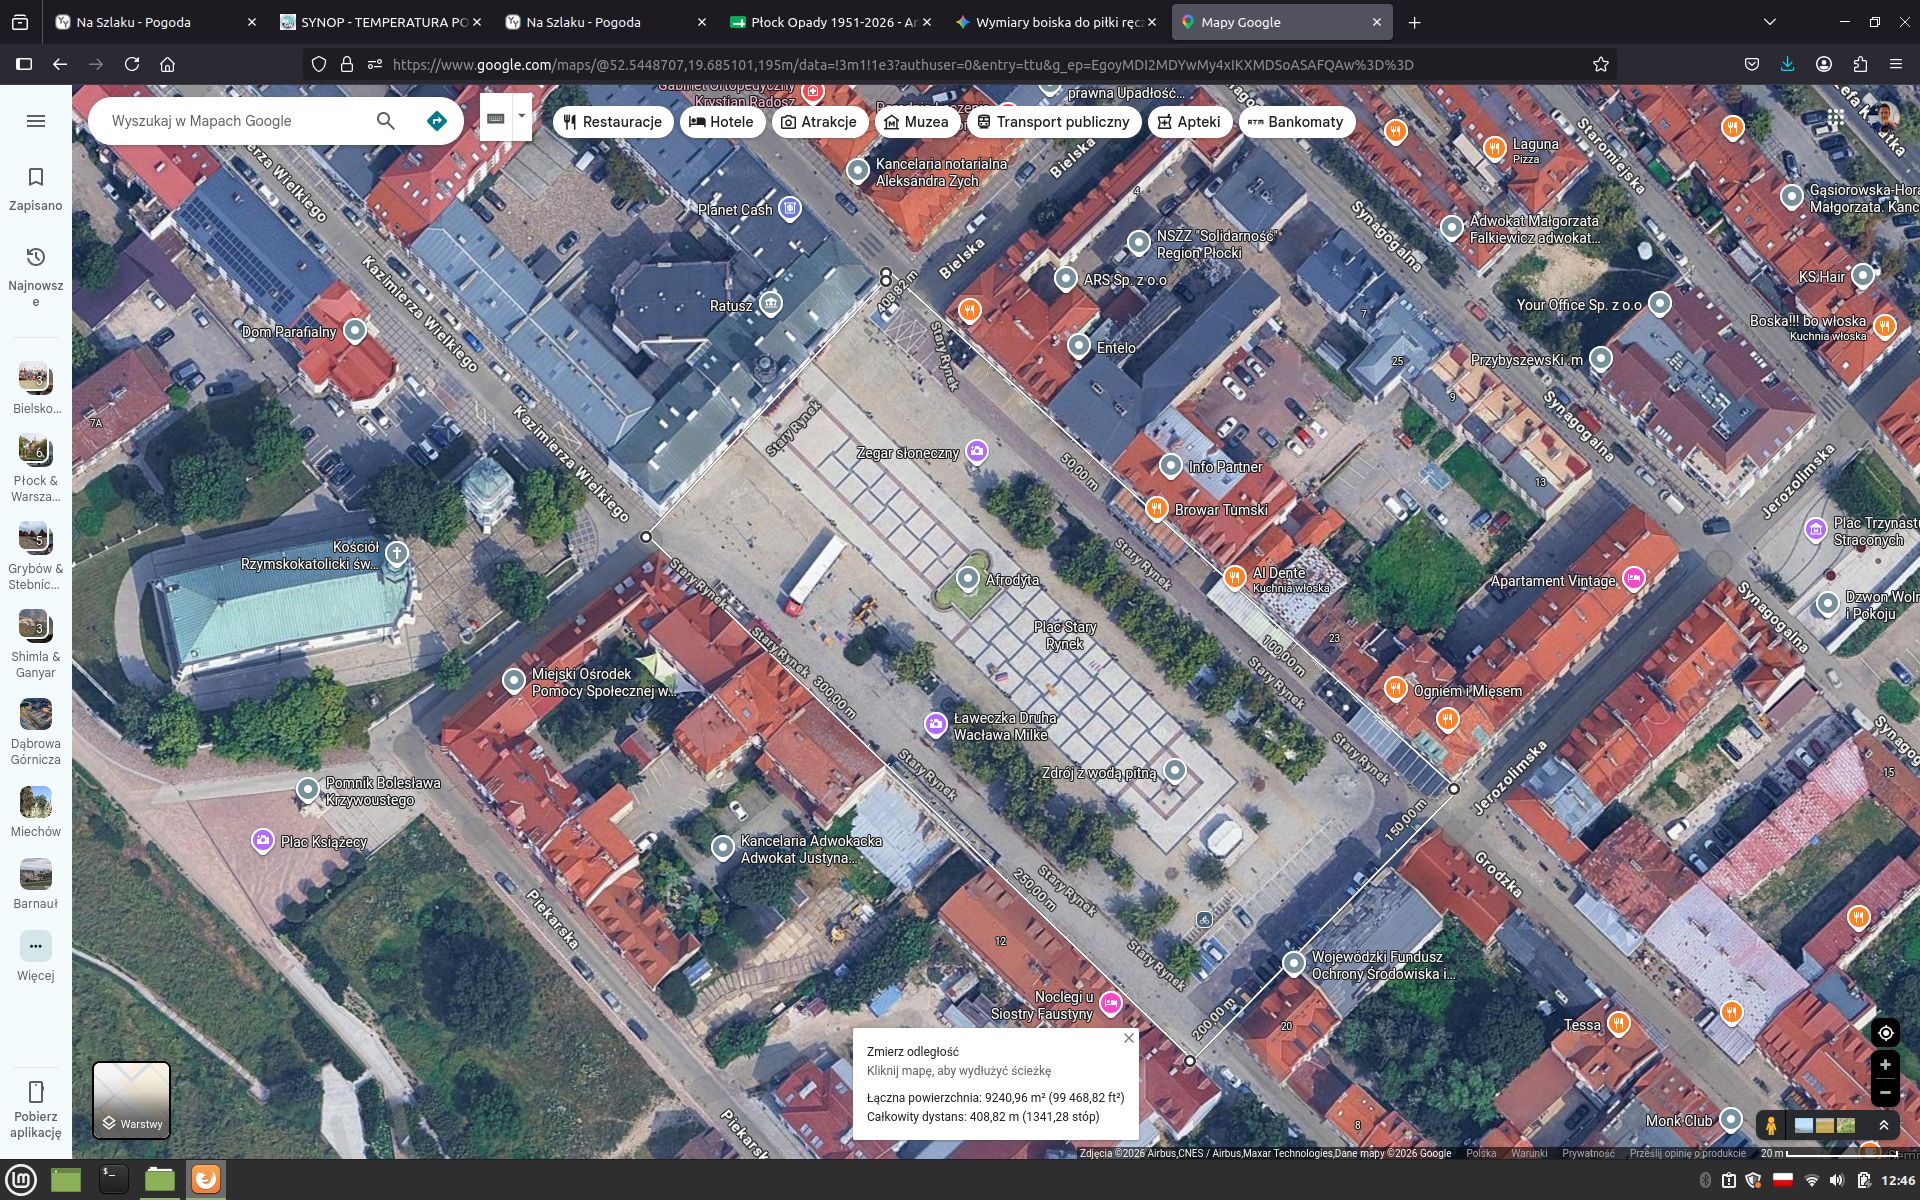The width and height of the screenshot is (1920, 1200).
Task: Filter the map by Hotele
Action: (x=722, y=122)
